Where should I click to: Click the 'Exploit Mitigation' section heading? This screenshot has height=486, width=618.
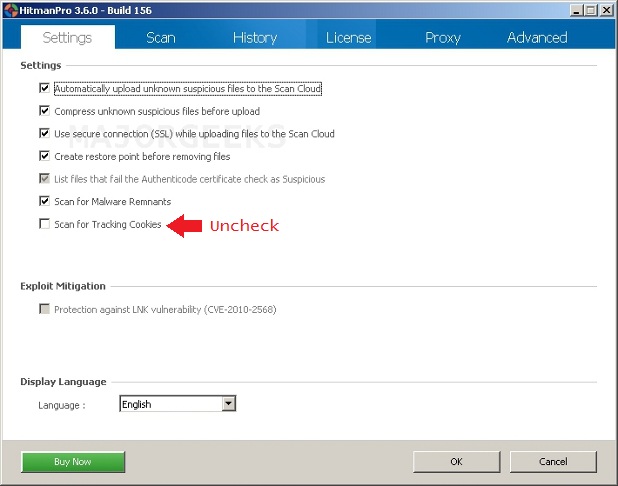63,286
